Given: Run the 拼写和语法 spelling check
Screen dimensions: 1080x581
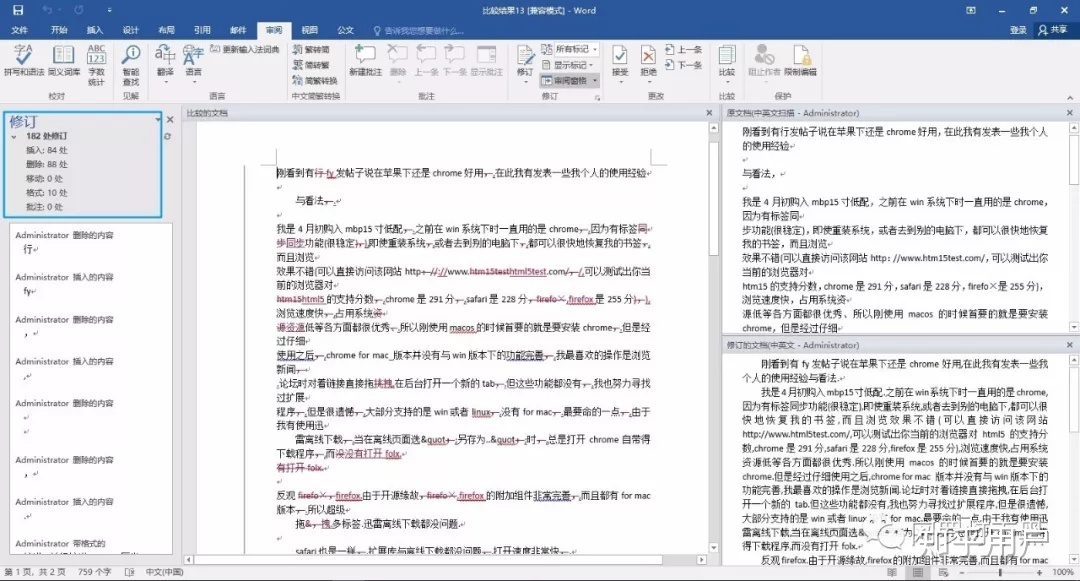Looking at the screenshot, I should (x=23, y=59).
